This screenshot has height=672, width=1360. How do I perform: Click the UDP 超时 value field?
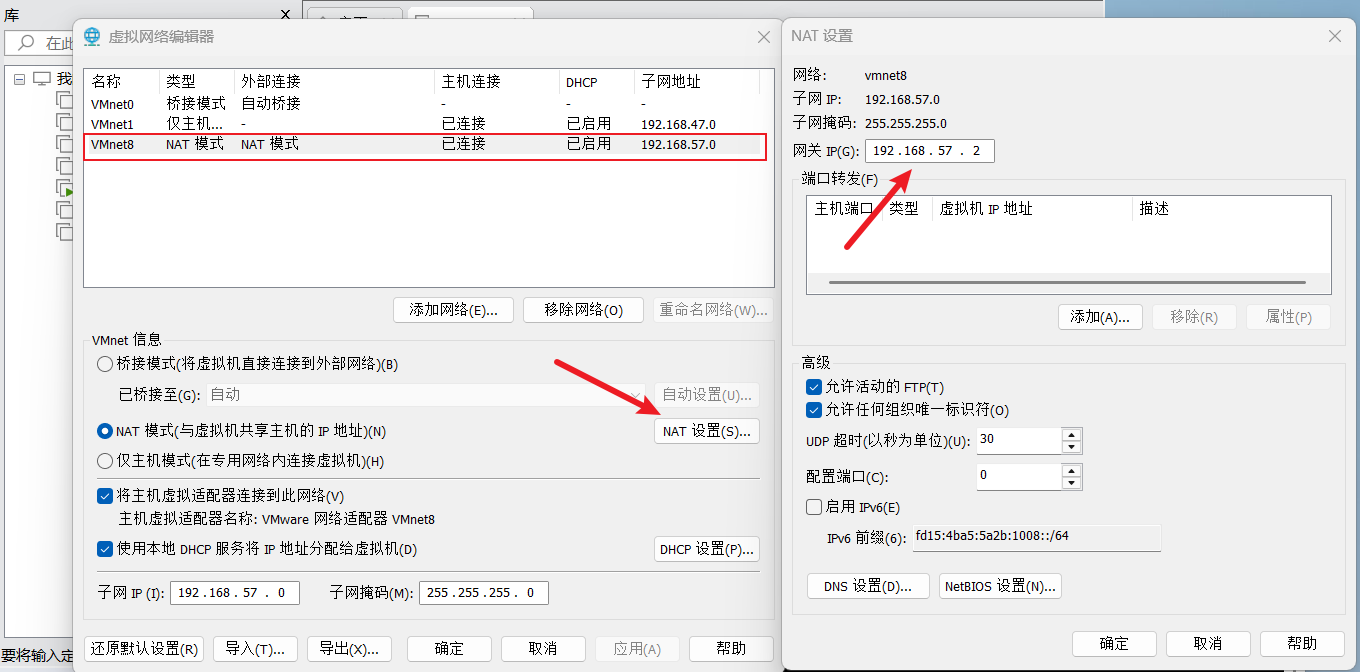point(1019,441)
